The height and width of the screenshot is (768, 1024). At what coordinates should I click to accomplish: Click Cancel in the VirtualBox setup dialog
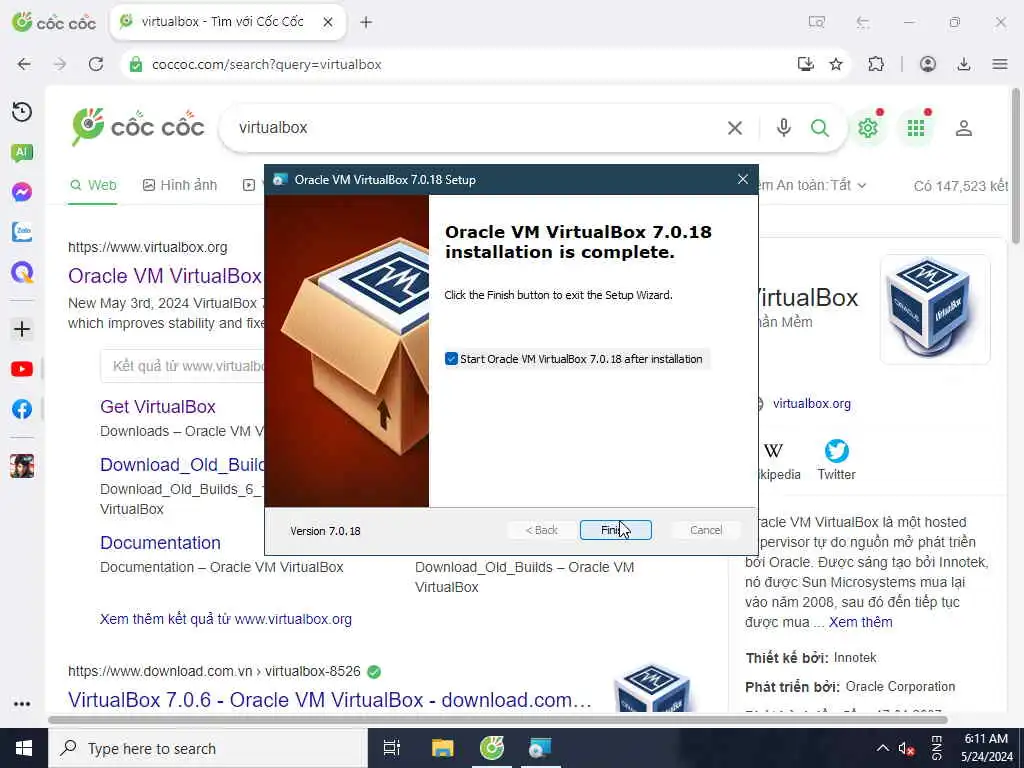coord(706,530)
